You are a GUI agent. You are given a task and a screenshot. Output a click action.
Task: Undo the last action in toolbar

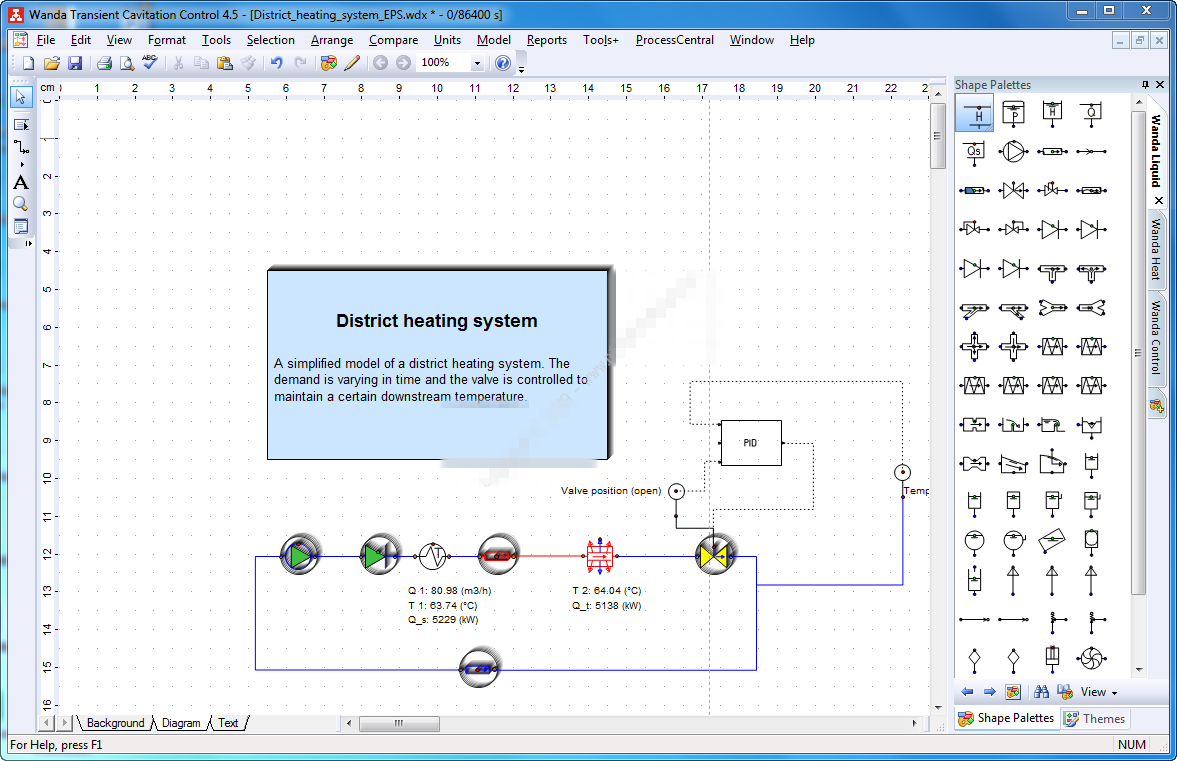(x=276, y=63)
